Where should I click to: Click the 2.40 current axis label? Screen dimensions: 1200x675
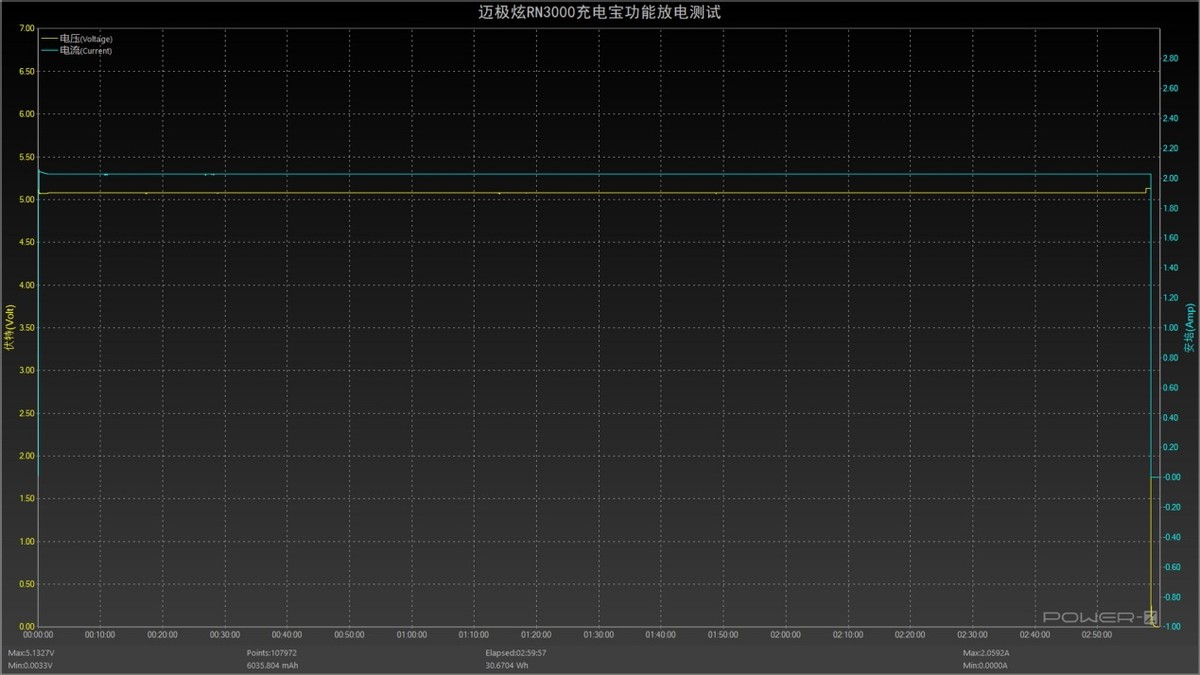1169,118
